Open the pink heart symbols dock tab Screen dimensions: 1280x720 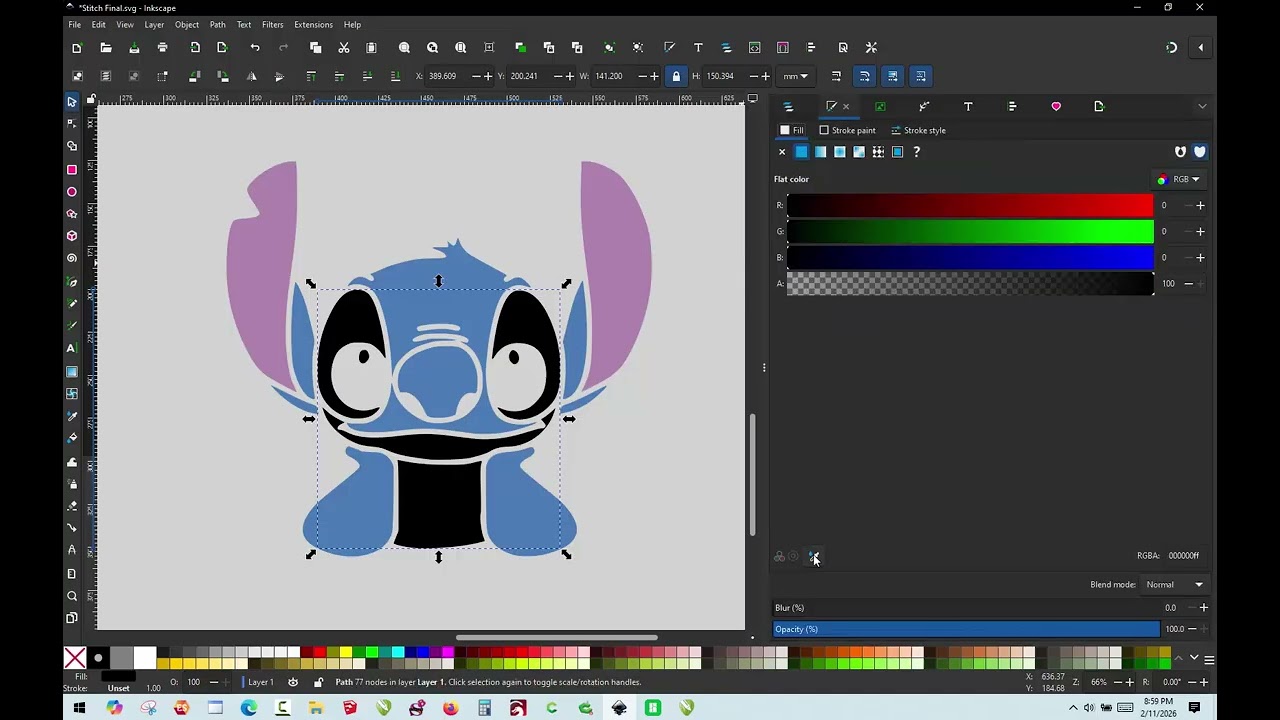[x=1056, y=106]
